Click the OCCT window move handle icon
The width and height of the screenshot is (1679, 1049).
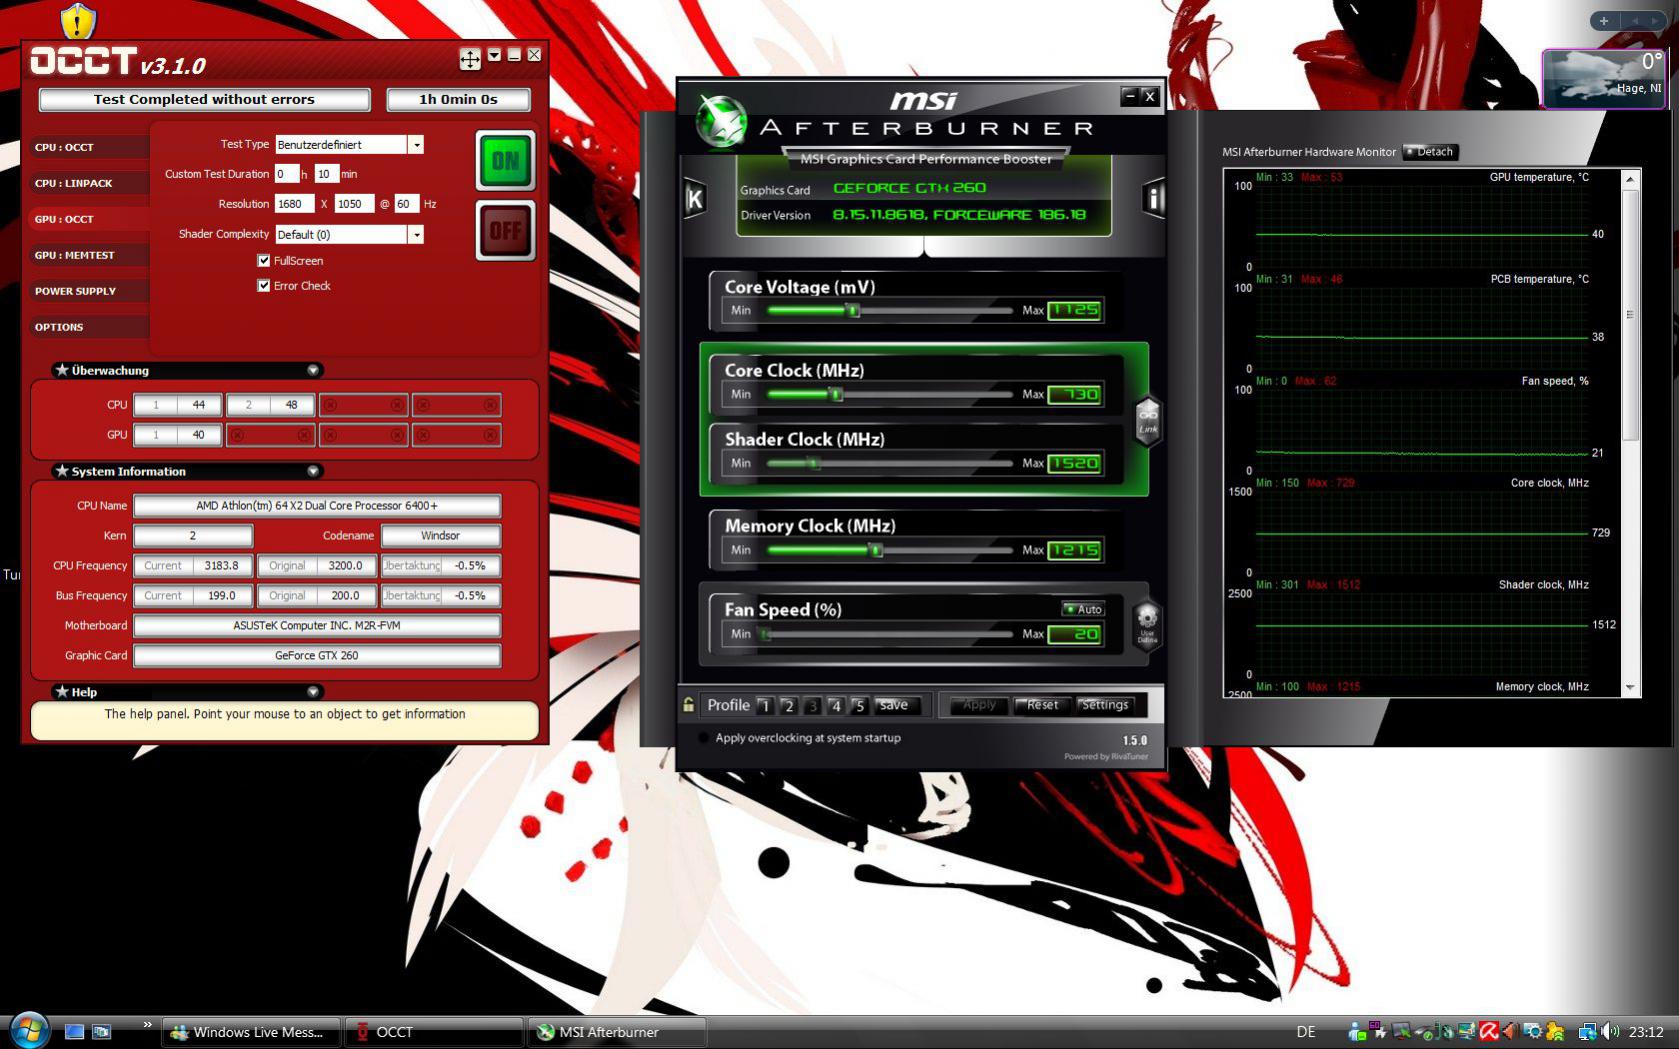[x=470, y=59]
